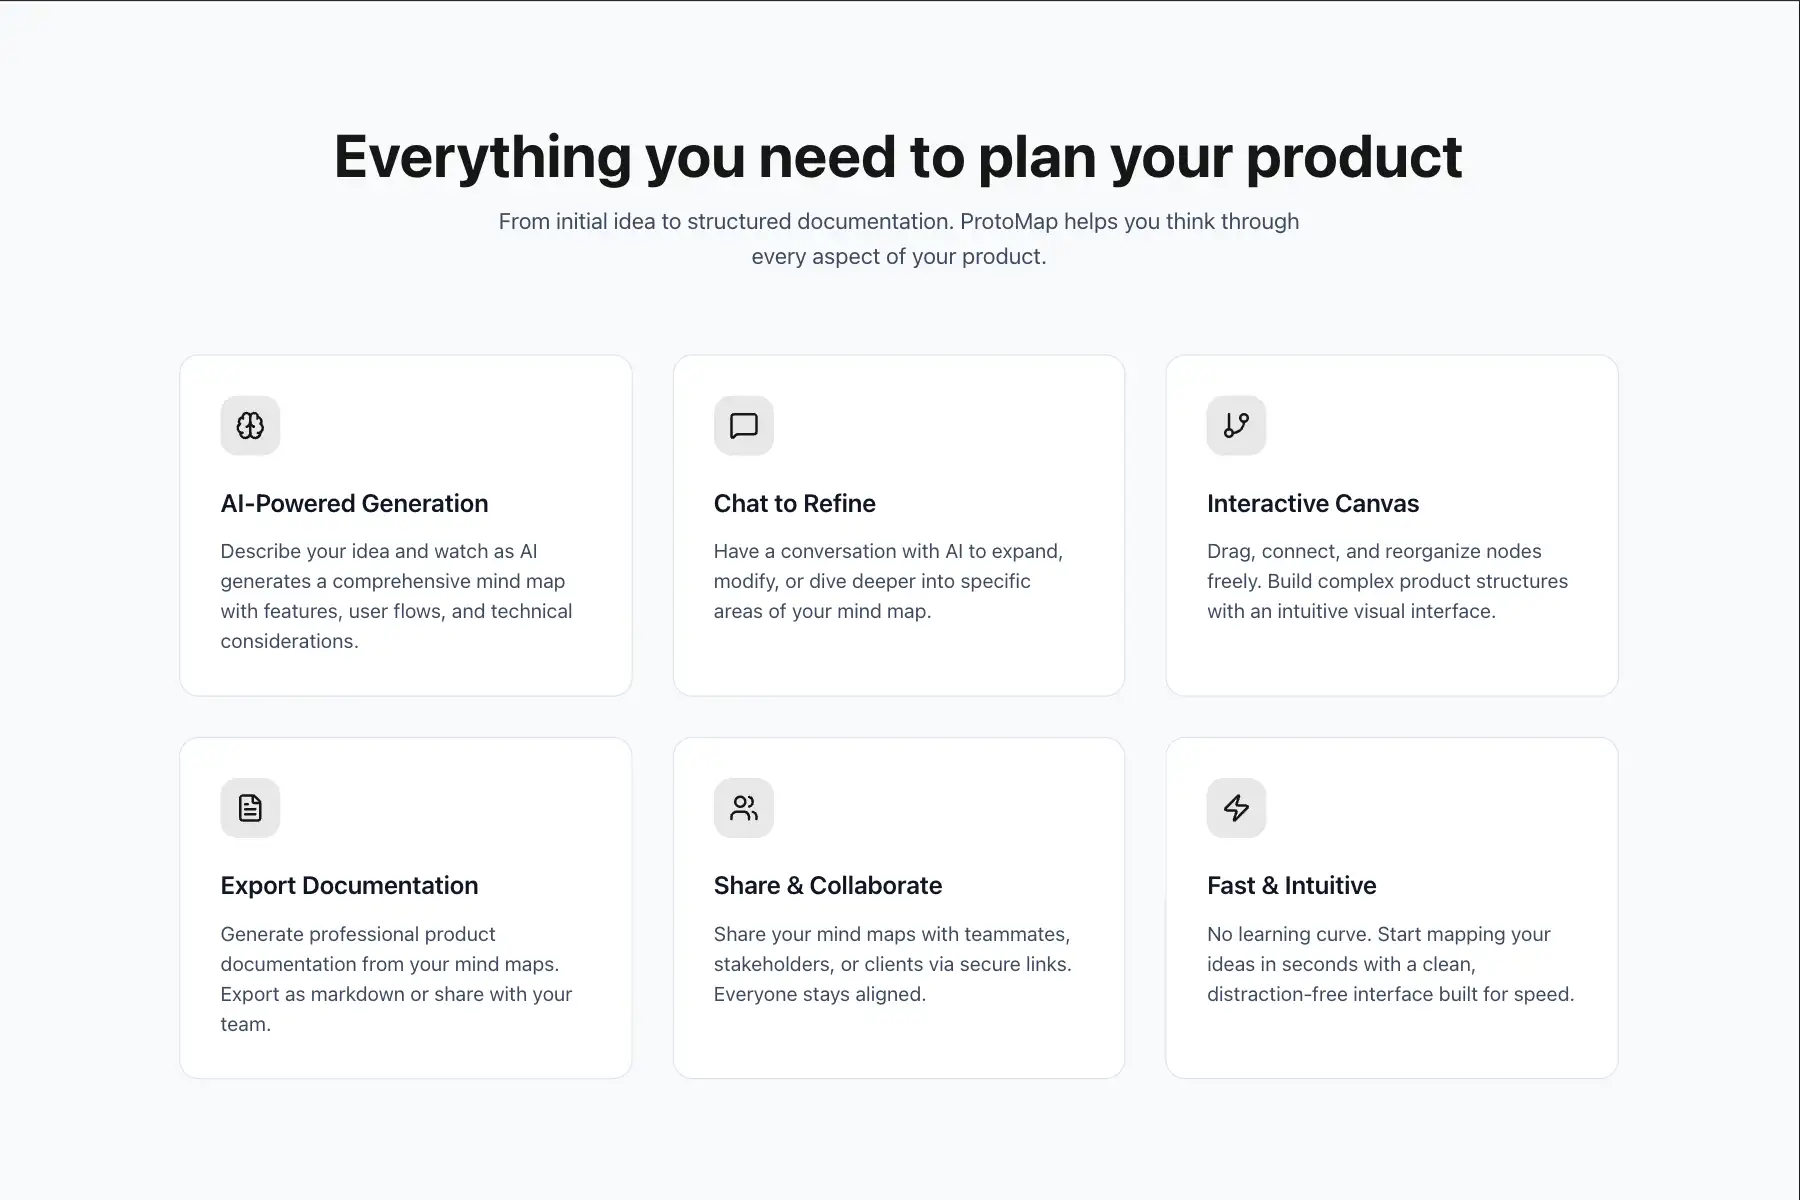Click the 'No learning curve' description text
This screenshot has height=1200, width=1800.
point(1390,964)
